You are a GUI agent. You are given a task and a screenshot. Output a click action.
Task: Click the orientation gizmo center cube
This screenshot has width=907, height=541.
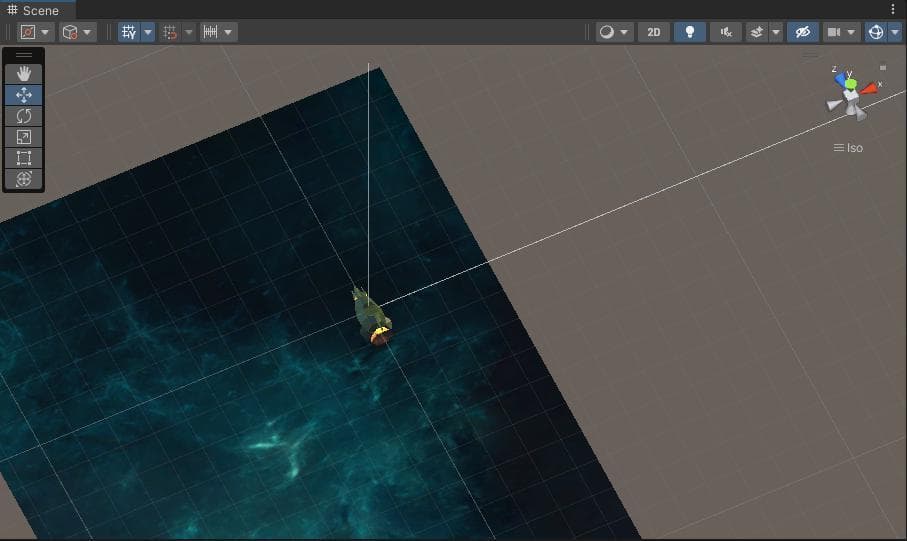[x=850, y=95]
